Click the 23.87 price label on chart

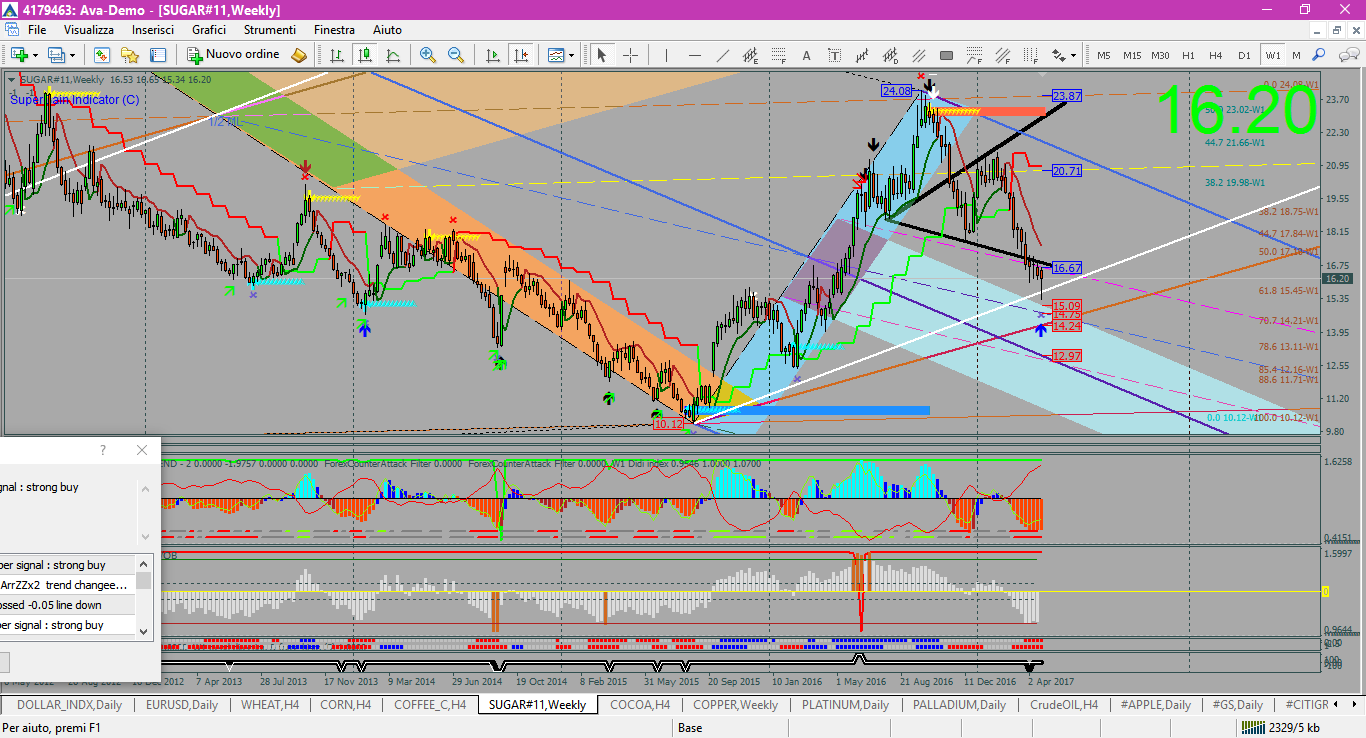(1067, 96)
